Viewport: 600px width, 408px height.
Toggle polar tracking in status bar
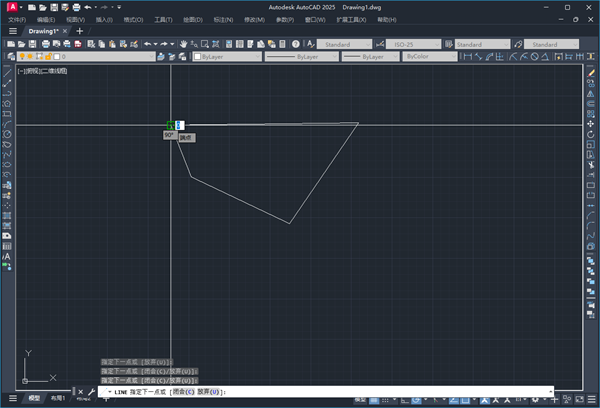coord(416,400)
